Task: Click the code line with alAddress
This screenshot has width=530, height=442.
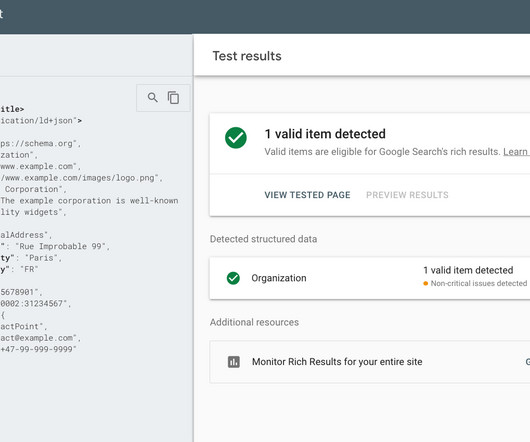Action: tap(26, 235)
